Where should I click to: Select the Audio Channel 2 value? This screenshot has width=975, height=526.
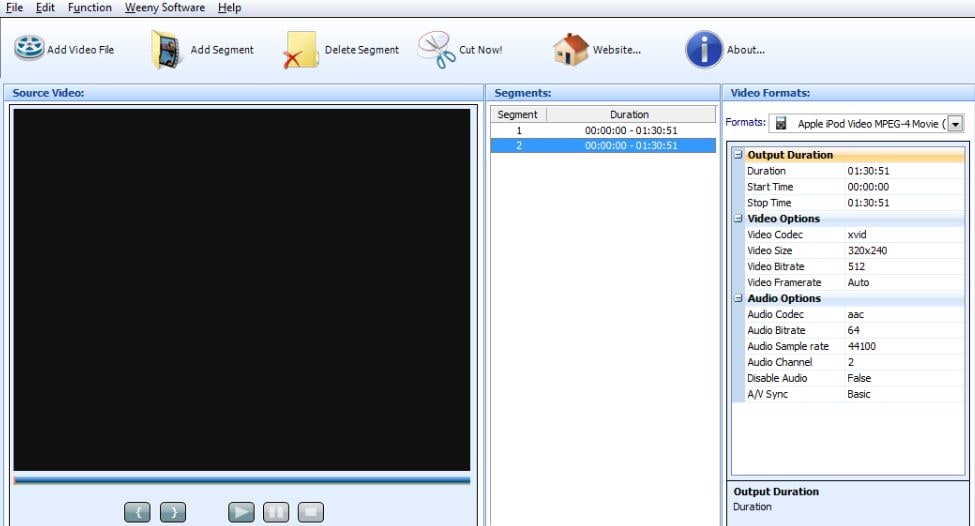(x=904, y=362)
